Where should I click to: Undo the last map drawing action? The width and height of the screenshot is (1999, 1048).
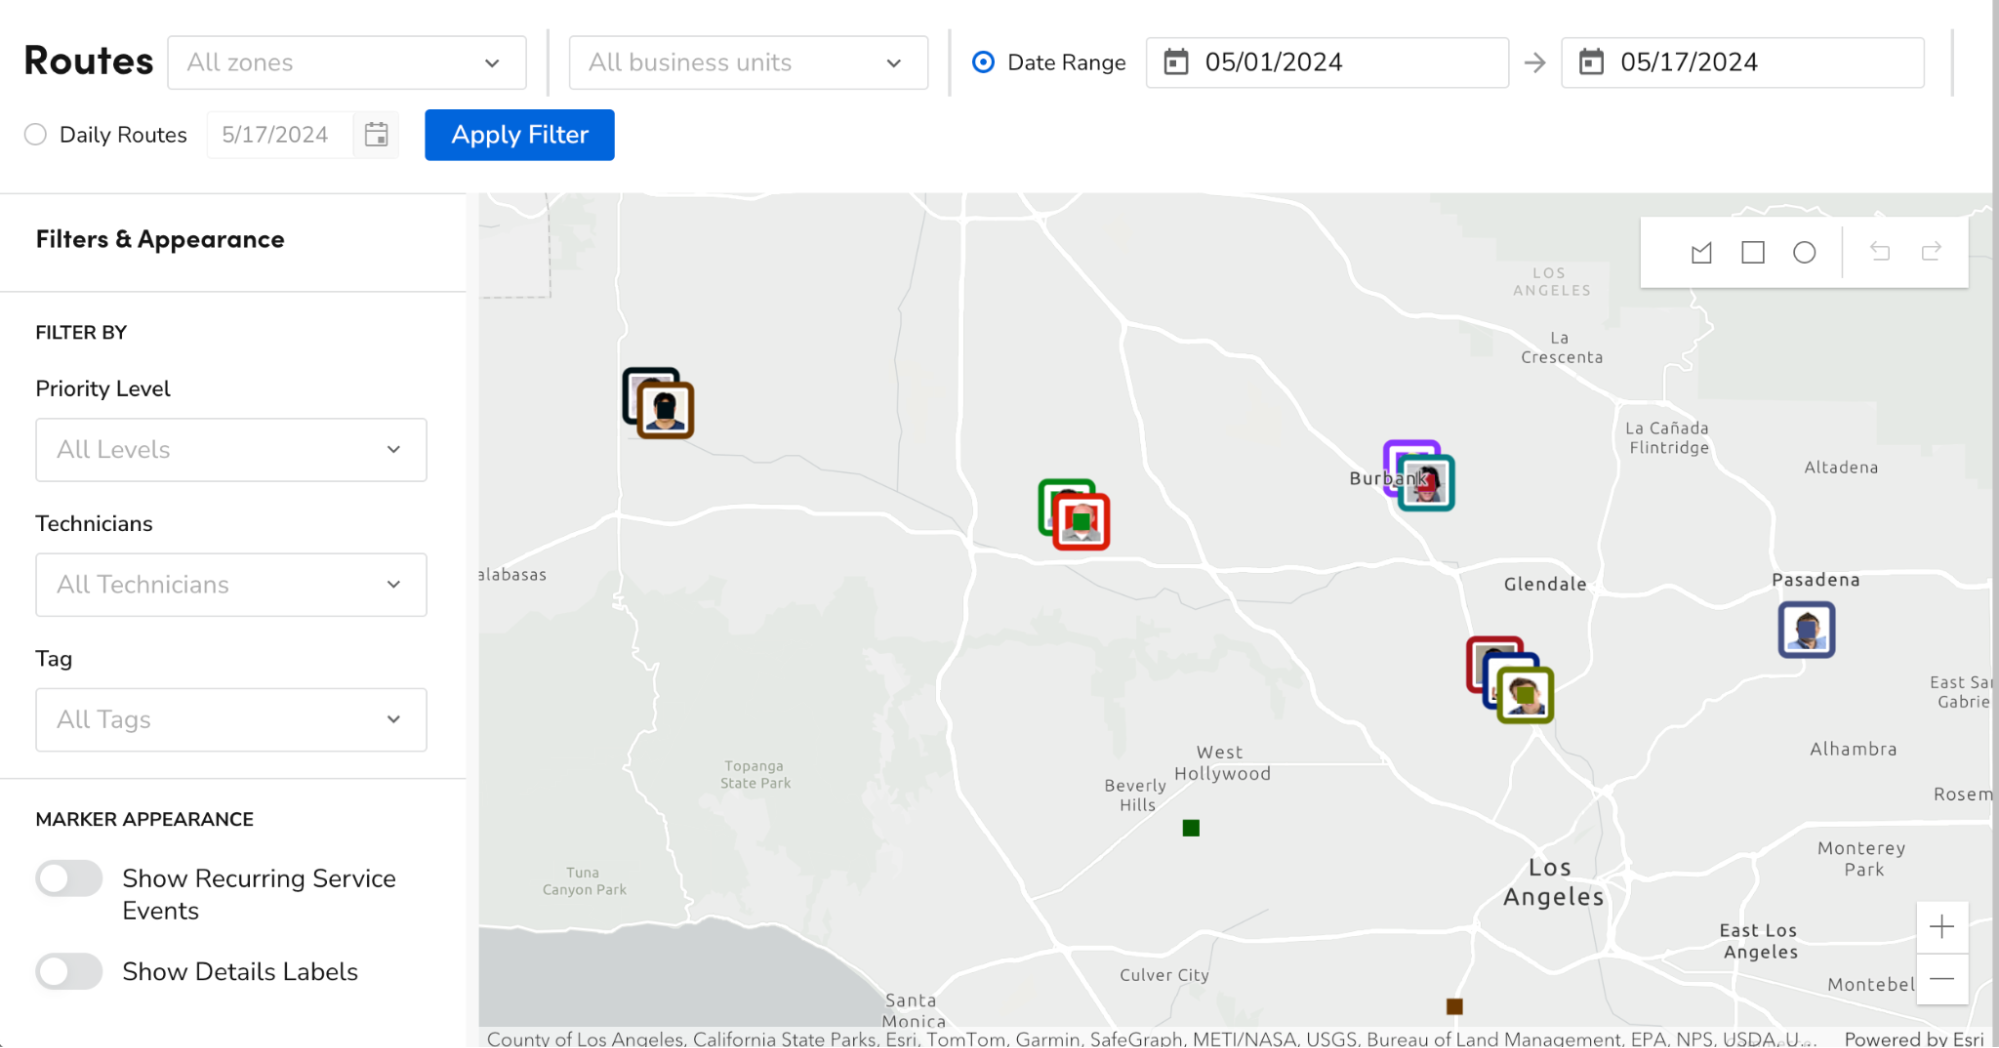coord(1880,252)
